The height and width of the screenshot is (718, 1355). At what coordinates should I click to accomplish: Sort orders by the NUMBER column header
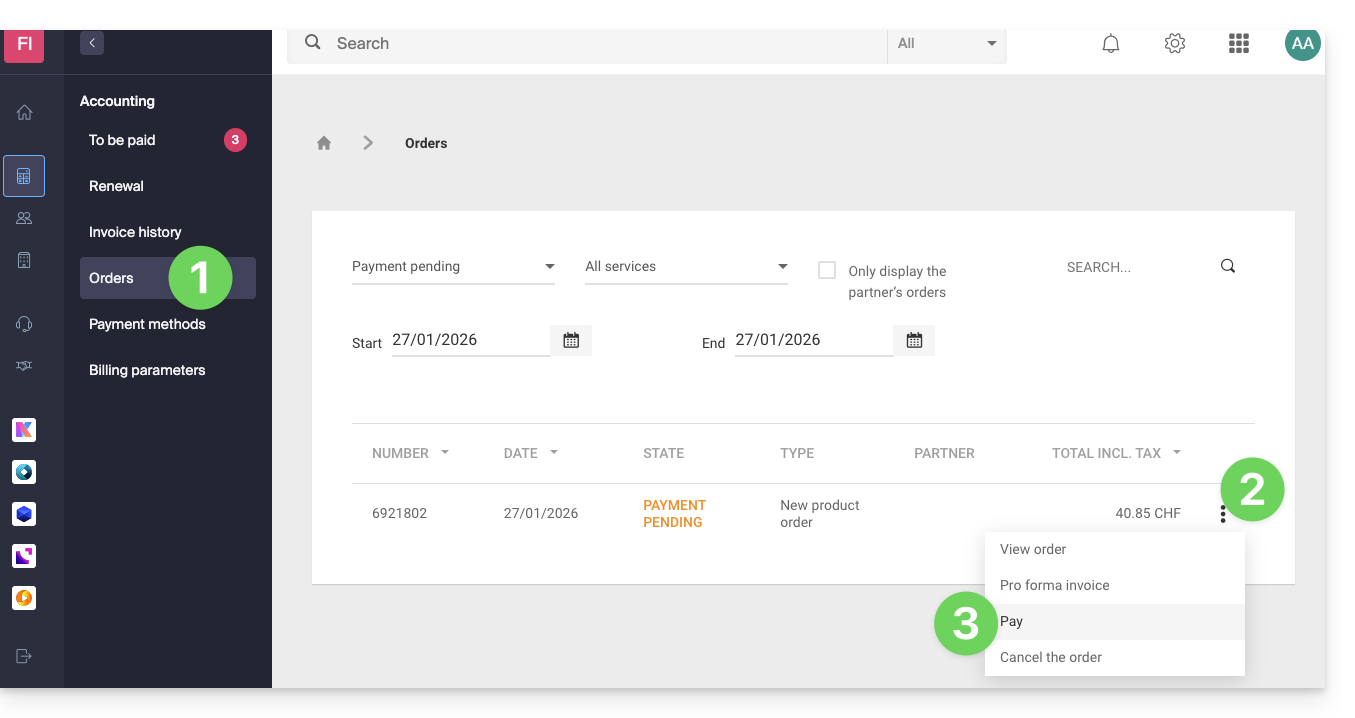[x=401, y=453]
